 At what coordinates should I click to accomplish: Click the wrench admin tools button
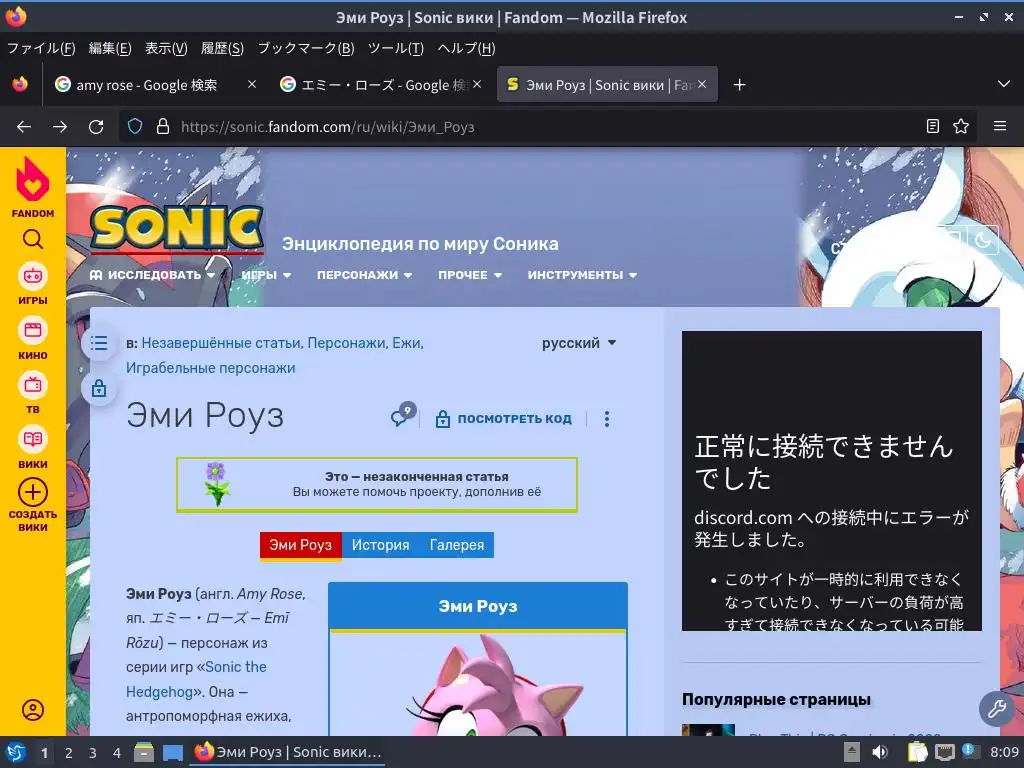[x=996, y=709]
